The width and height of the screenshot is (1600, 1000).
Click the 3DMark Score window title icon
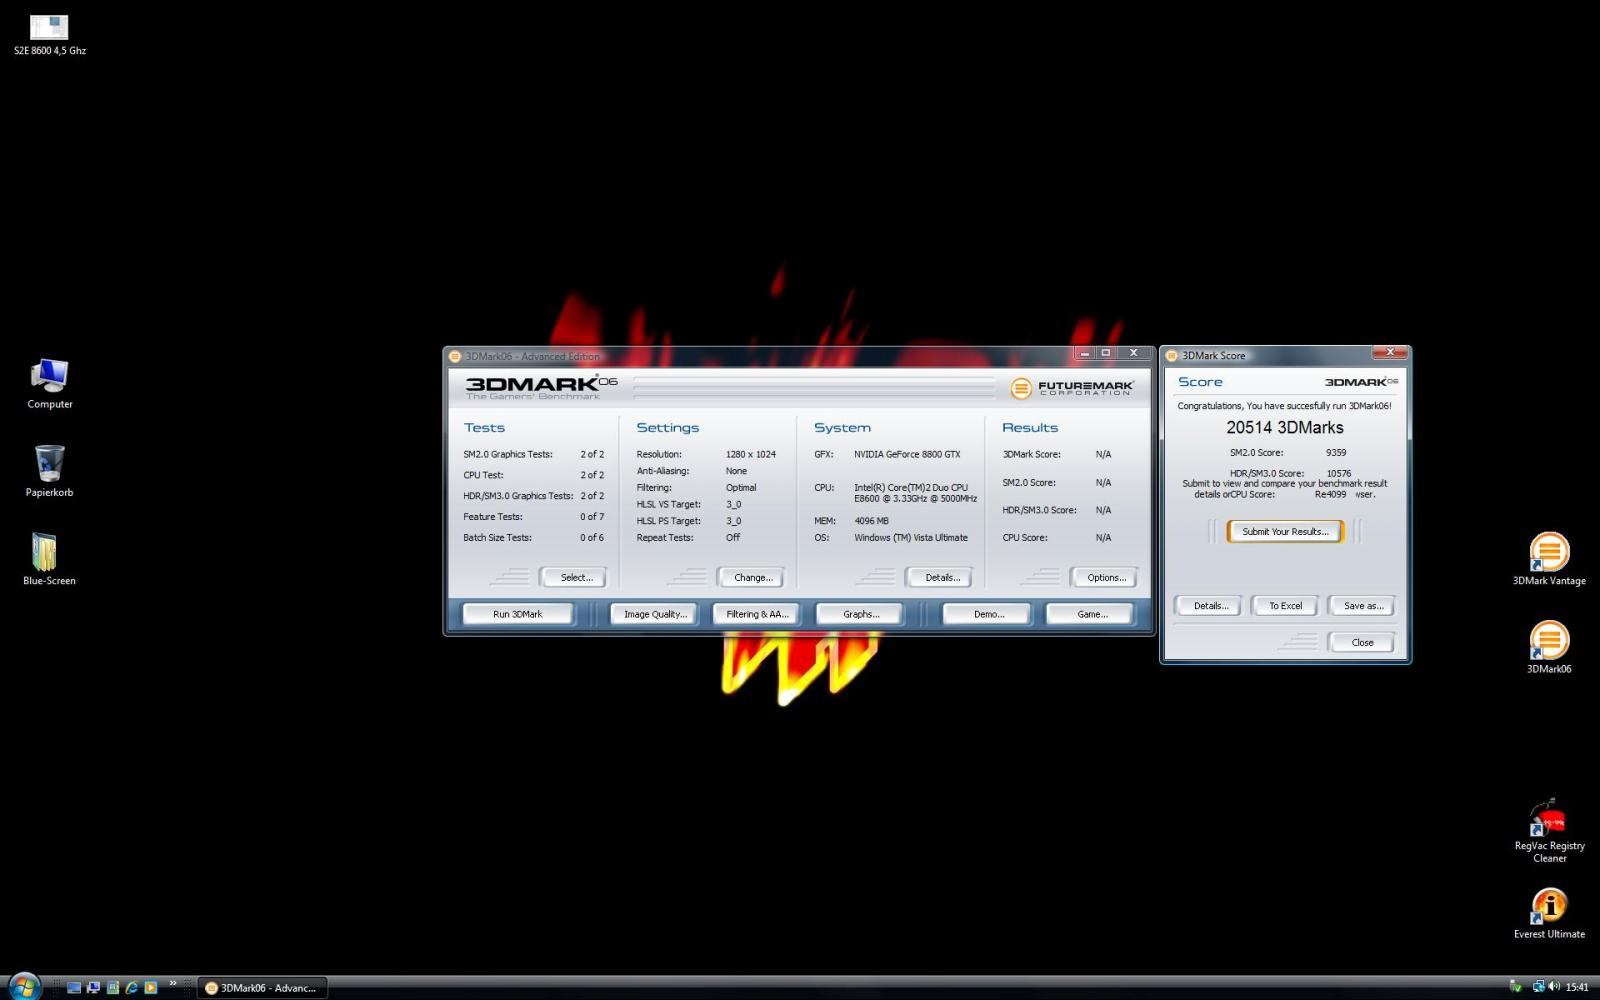[1172, 355]
